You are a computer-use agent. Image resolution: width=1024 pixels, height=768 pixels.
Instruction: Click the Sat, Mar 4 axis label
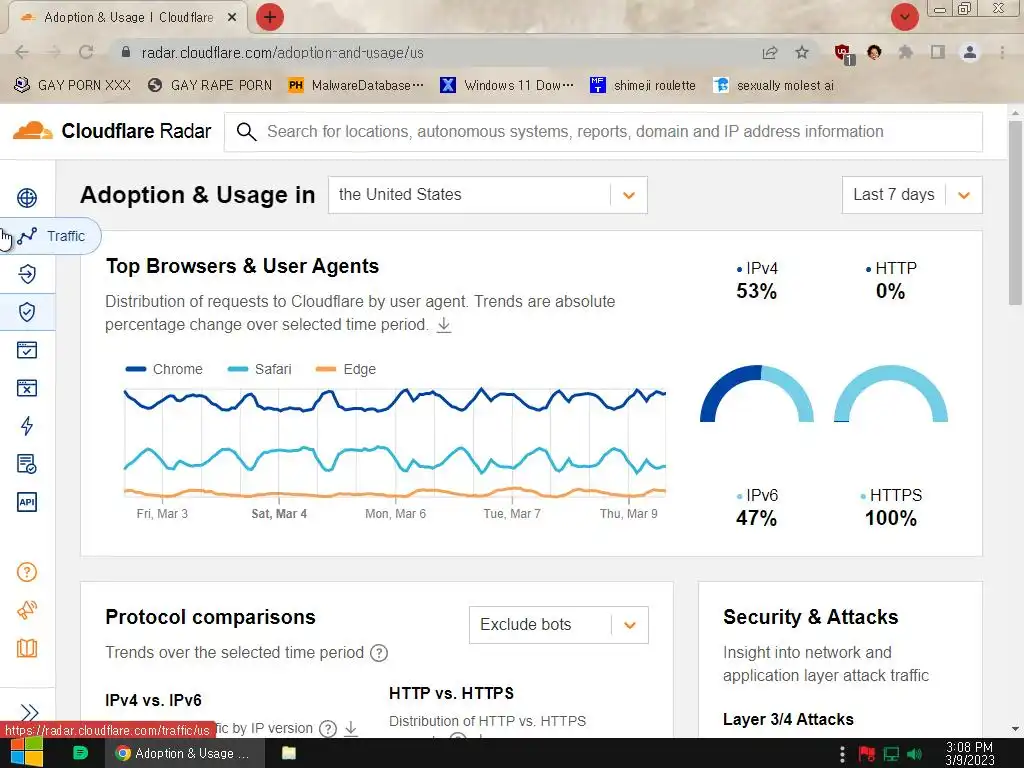pyautogui.click(x=279, y=514)
